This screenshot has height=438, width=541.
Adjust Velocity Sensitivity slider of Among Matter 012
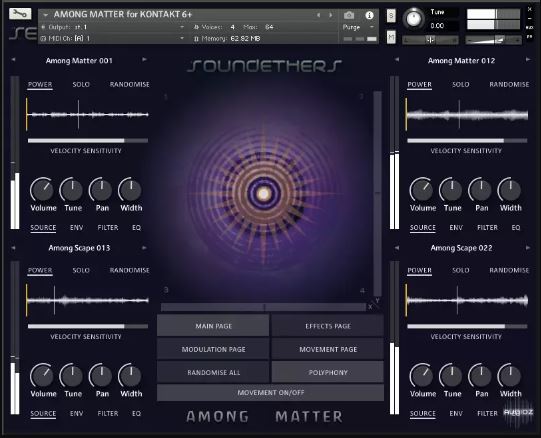click(467, 140)
